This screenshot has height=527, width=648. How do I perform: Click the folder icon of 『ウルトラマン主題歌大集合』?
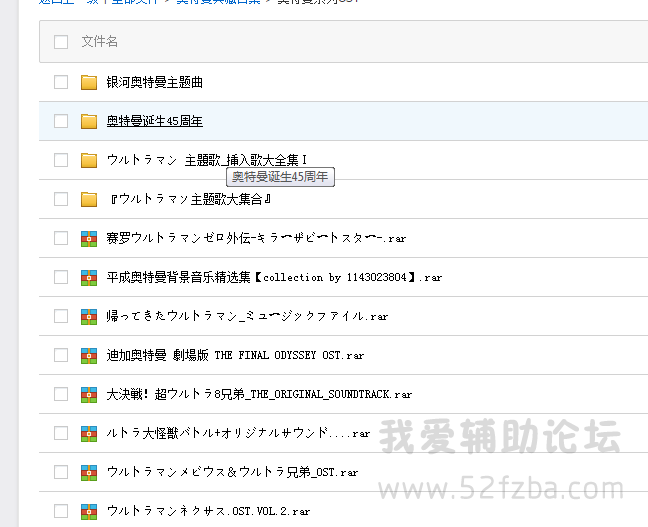(x=89, y=199)
